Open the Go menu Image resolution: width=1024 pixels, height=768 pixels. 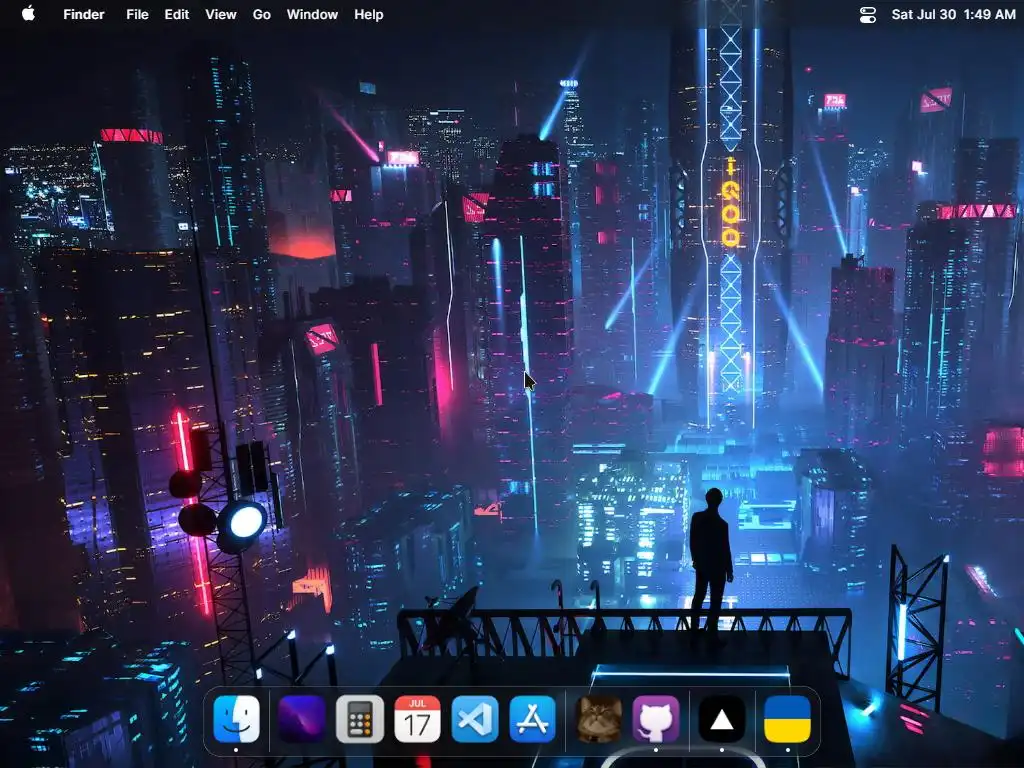click(261, 14)
